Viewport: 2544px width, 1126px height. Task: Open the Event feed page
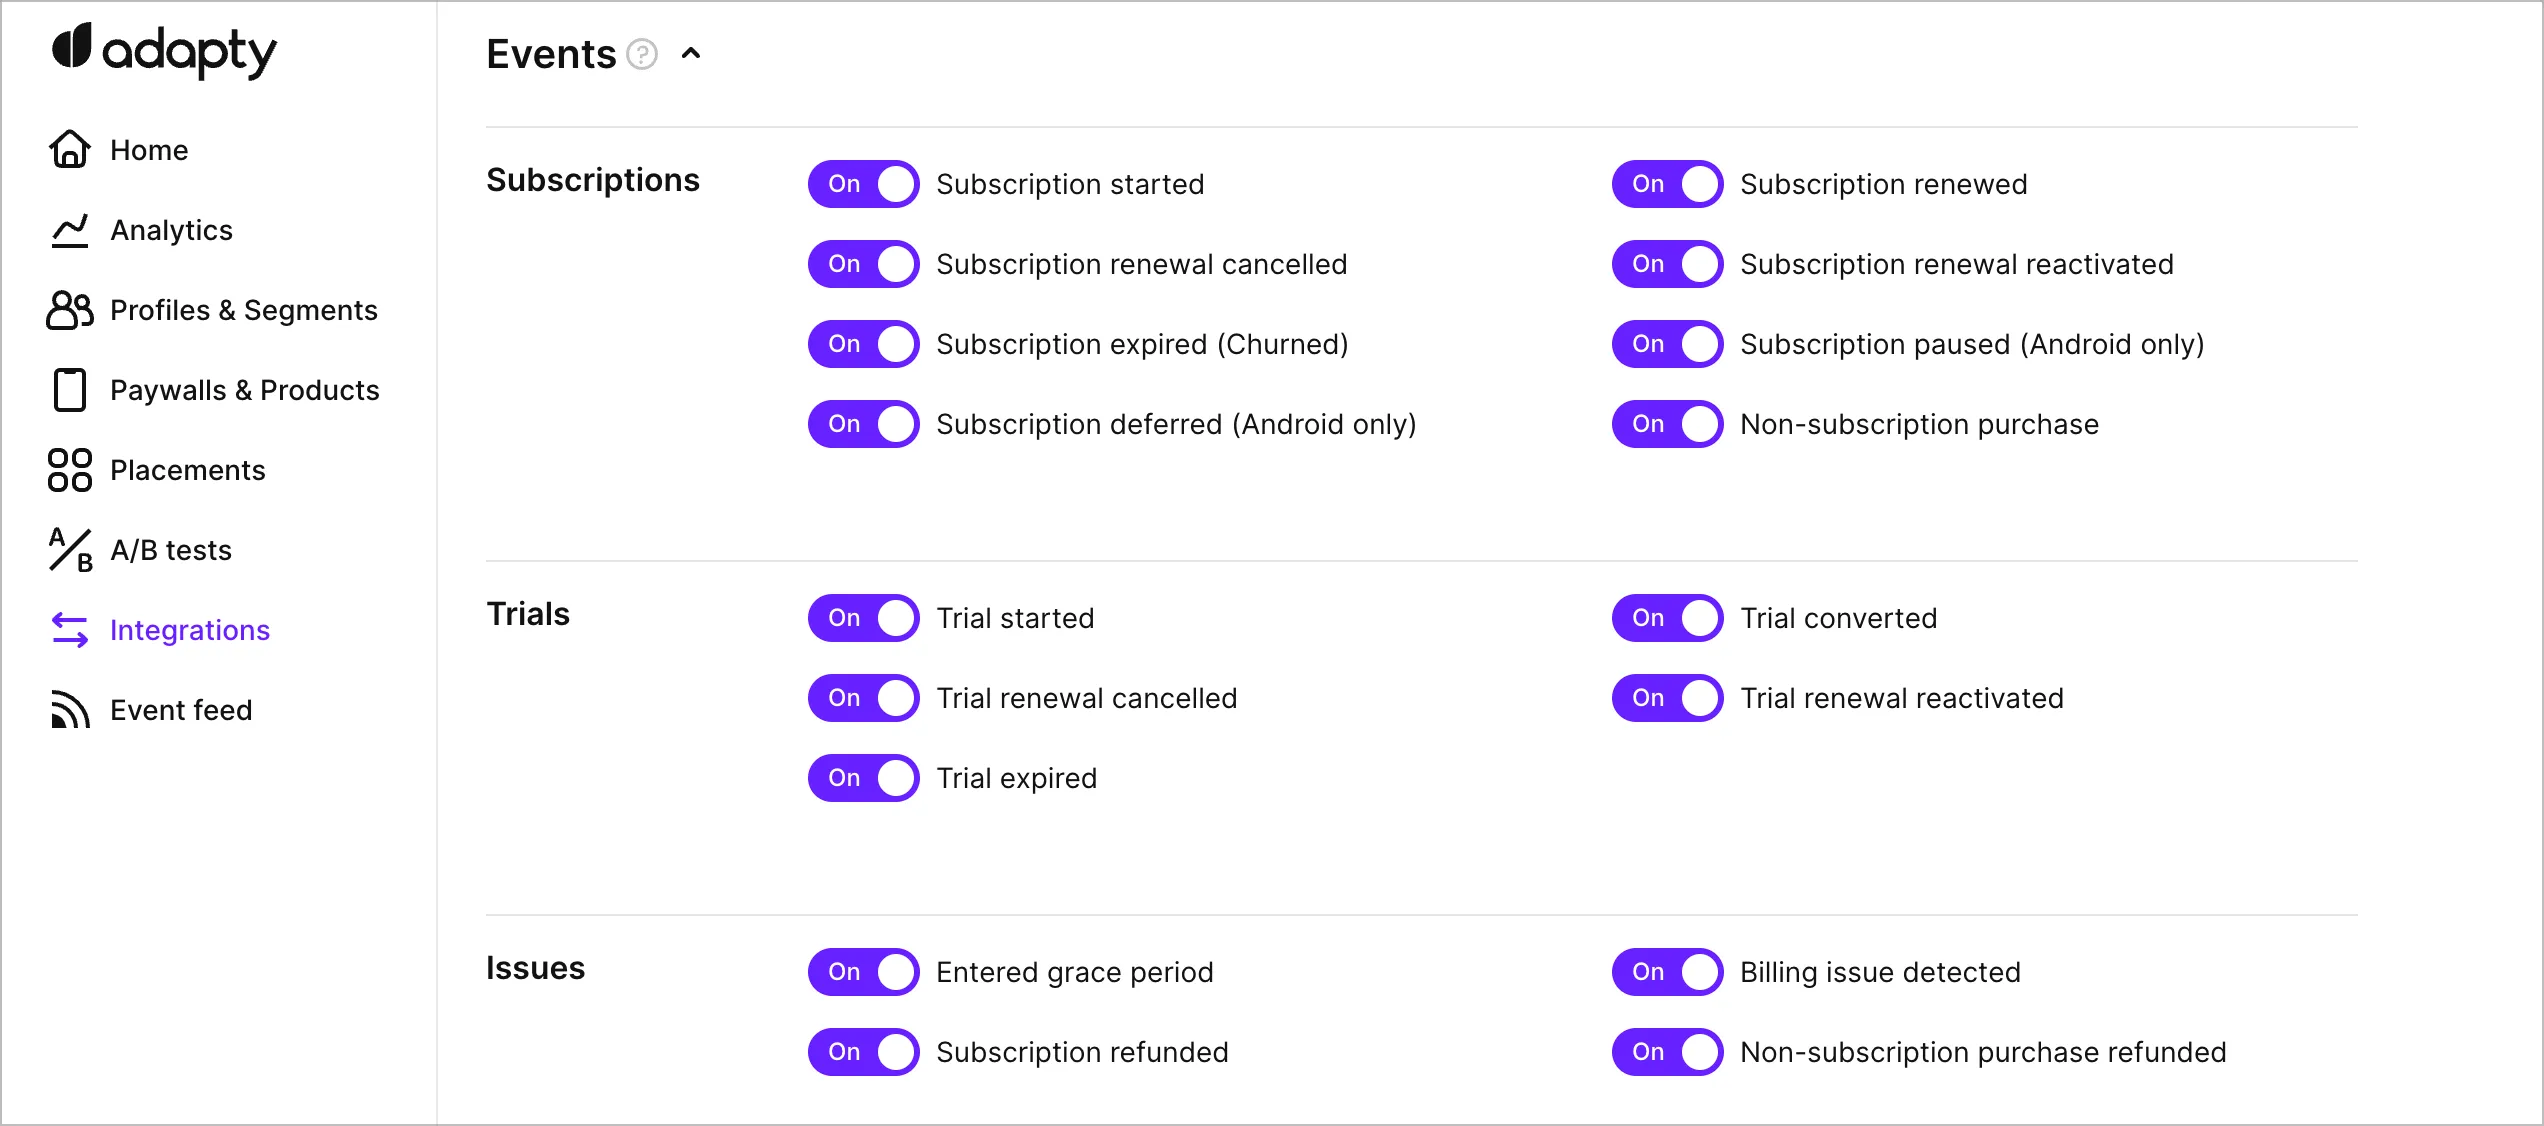tap(181, 710)
